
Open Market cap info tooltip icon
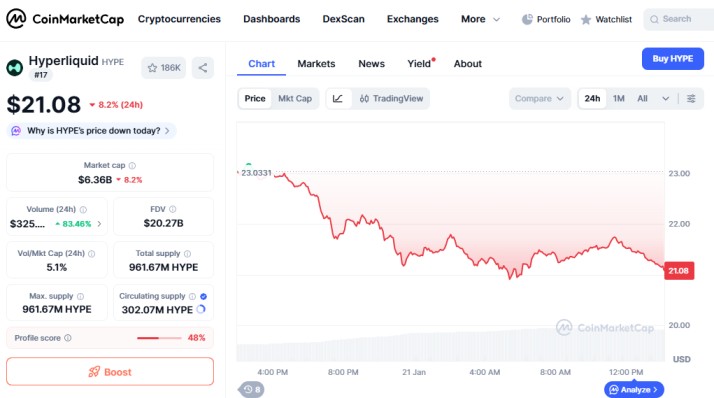tap(132, 165)
